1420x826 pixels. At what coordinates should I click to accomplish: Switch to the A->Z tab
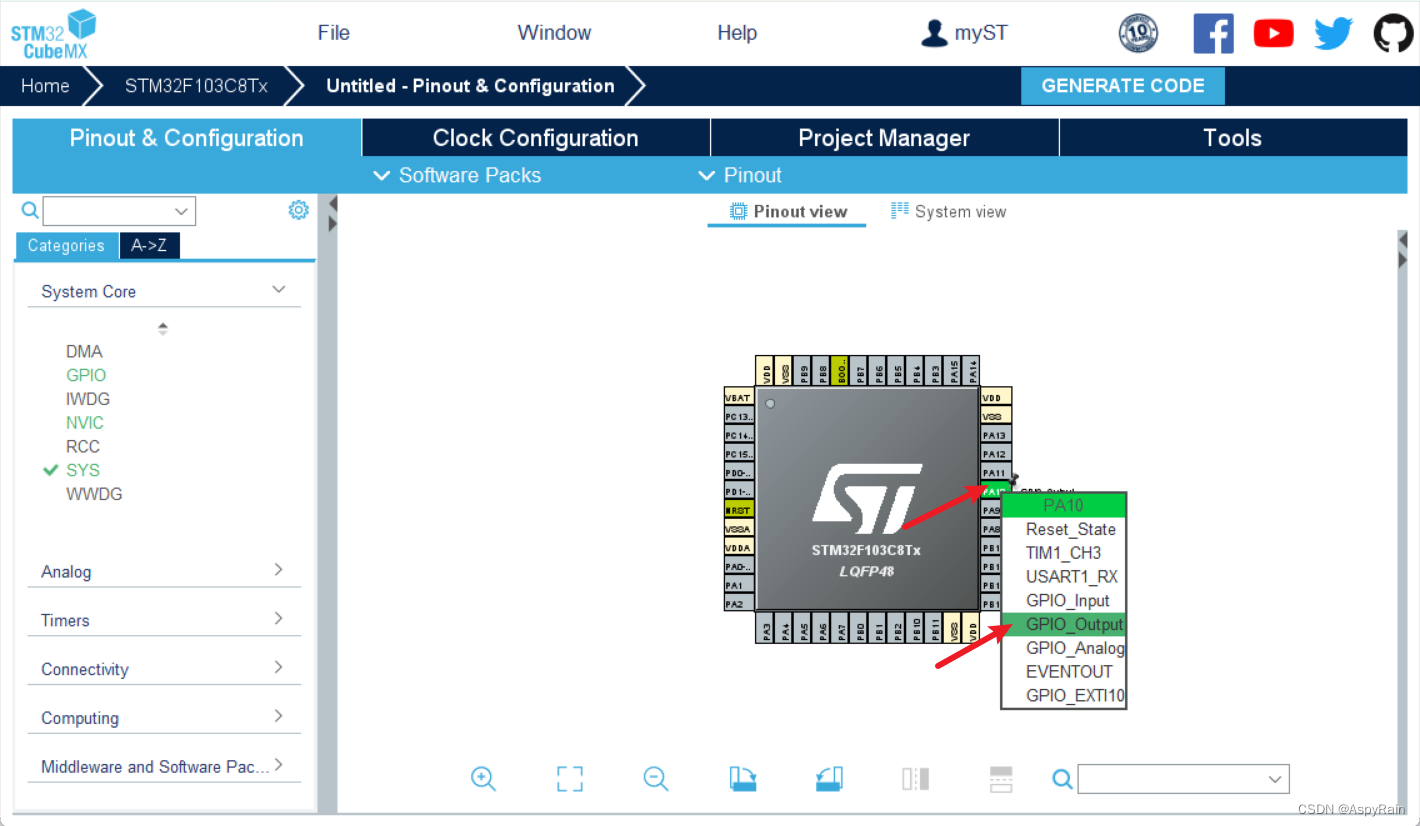click(x=149, y=245)
